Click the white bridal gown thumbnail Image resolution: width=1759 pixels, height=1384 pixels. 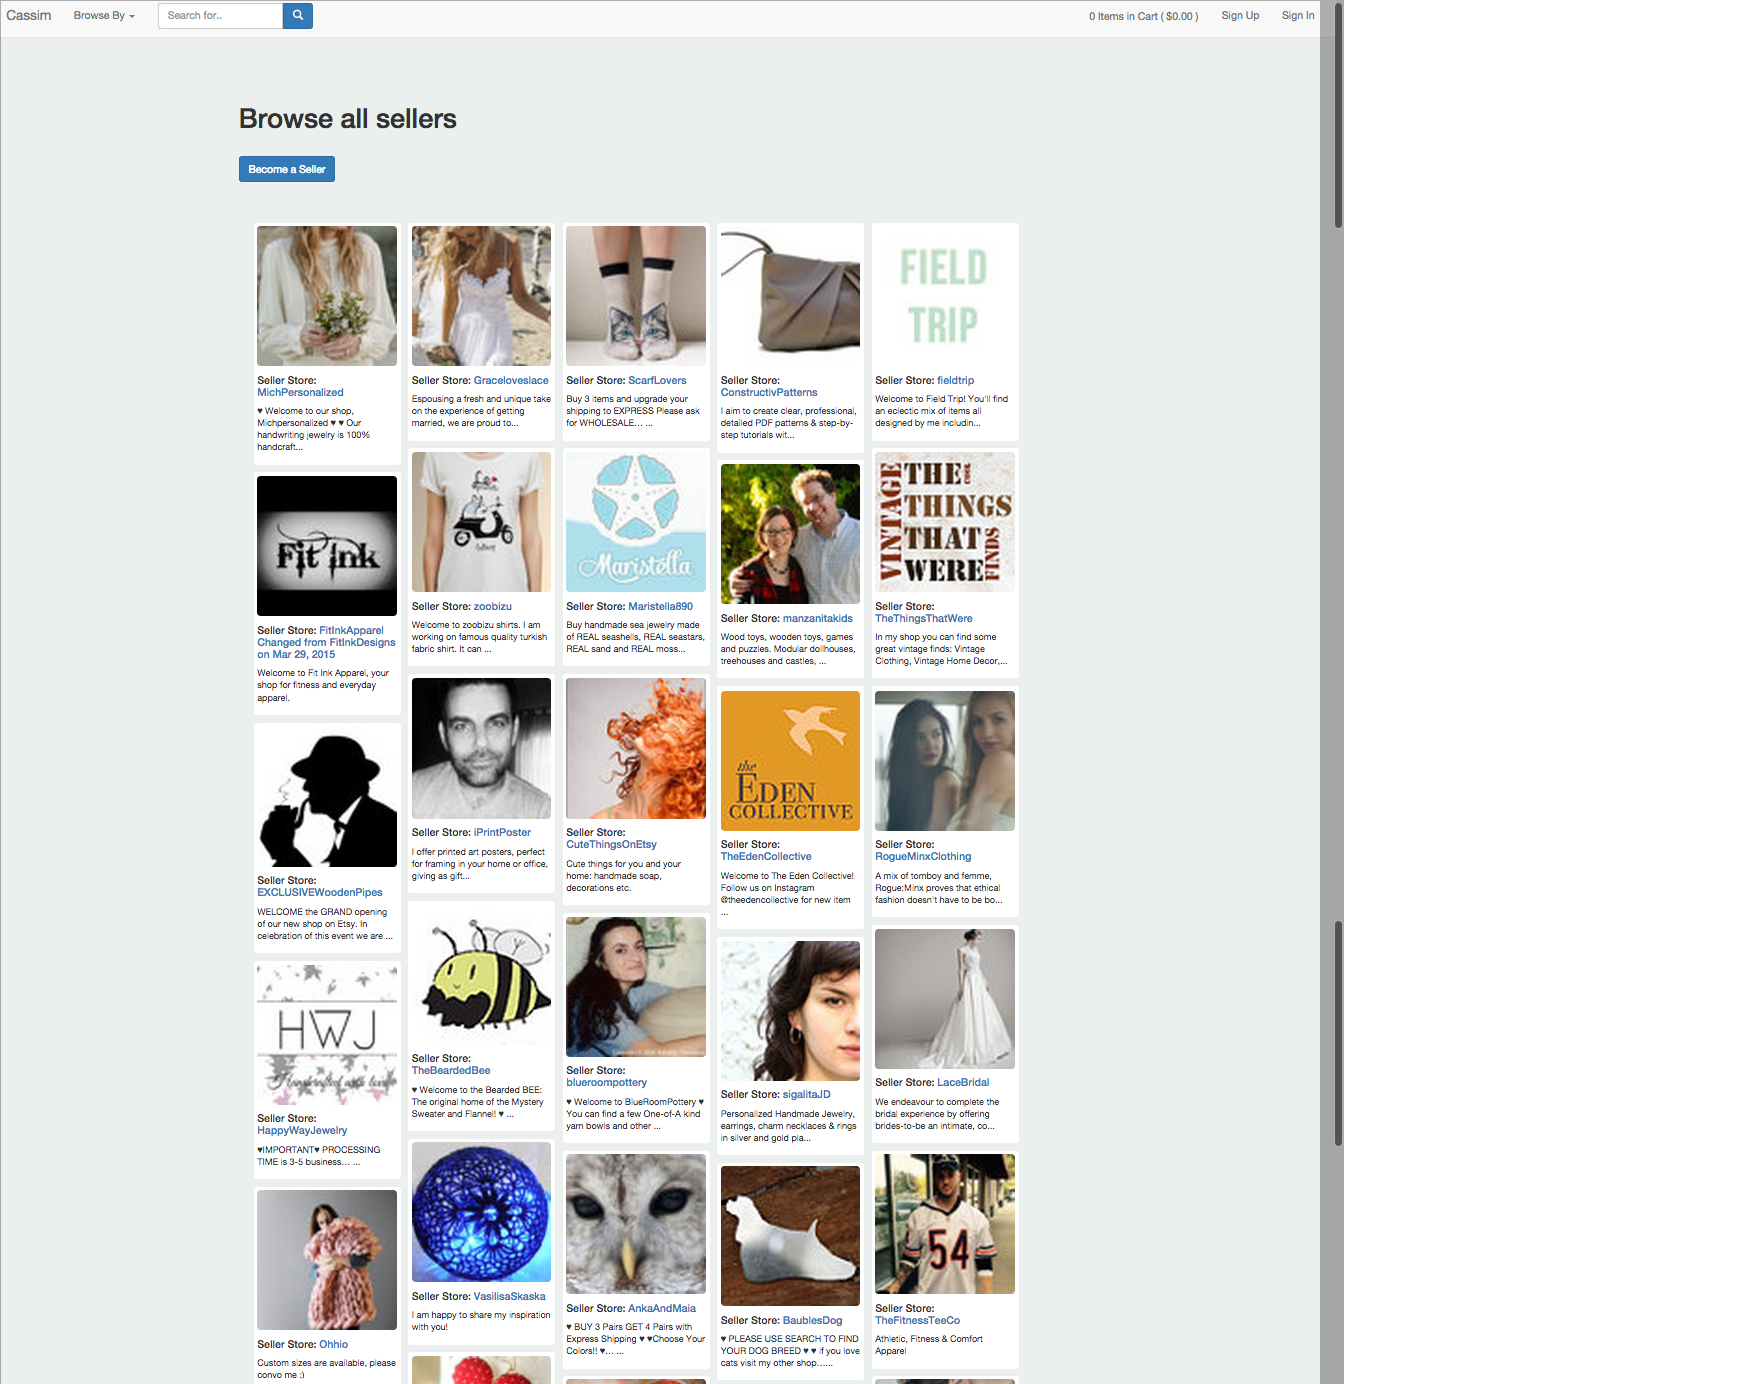(x=945, y=998)
